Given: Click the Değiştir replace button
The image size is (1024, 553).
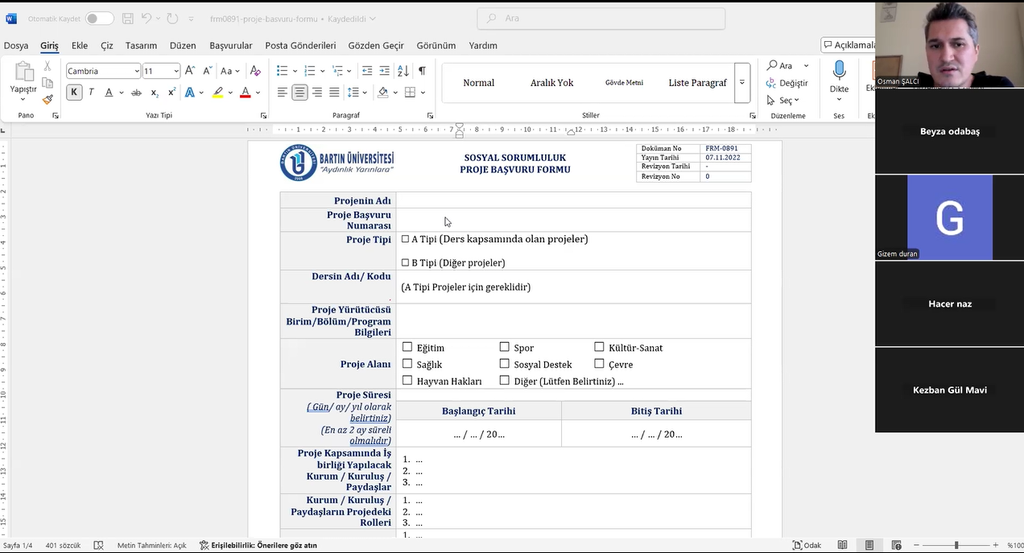Looking at the screenshot, I should coord(787,83).
